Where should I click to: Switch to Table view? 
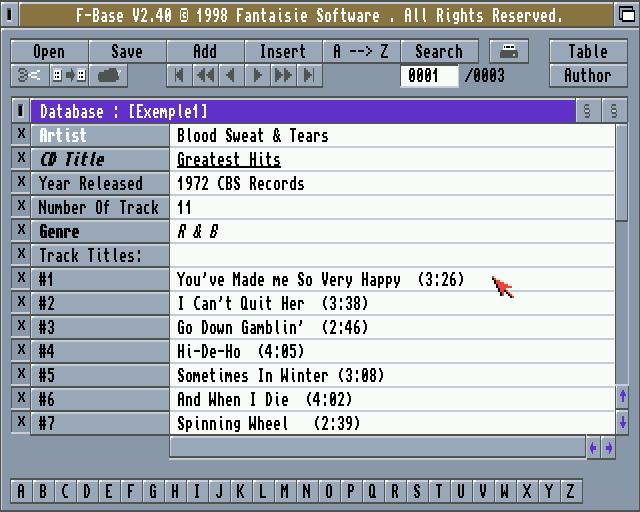point(588,51)
